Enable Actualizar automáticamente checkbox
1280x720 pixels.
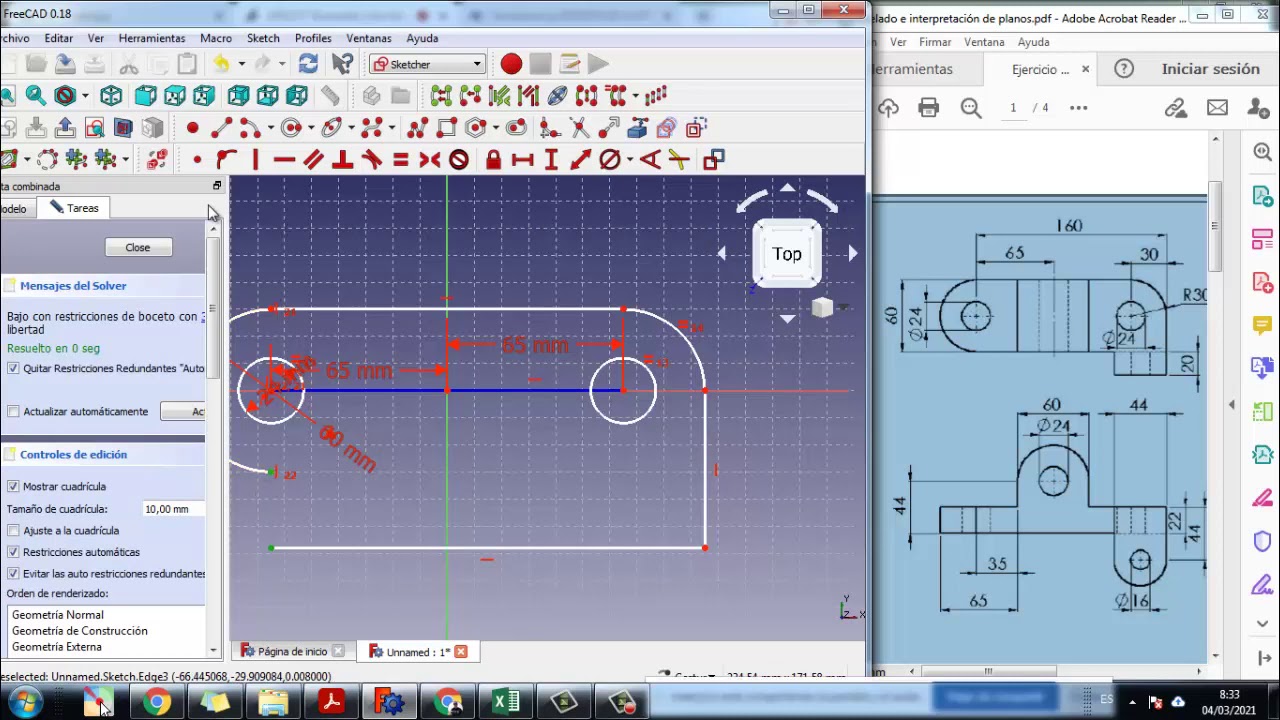click(13, 411)
